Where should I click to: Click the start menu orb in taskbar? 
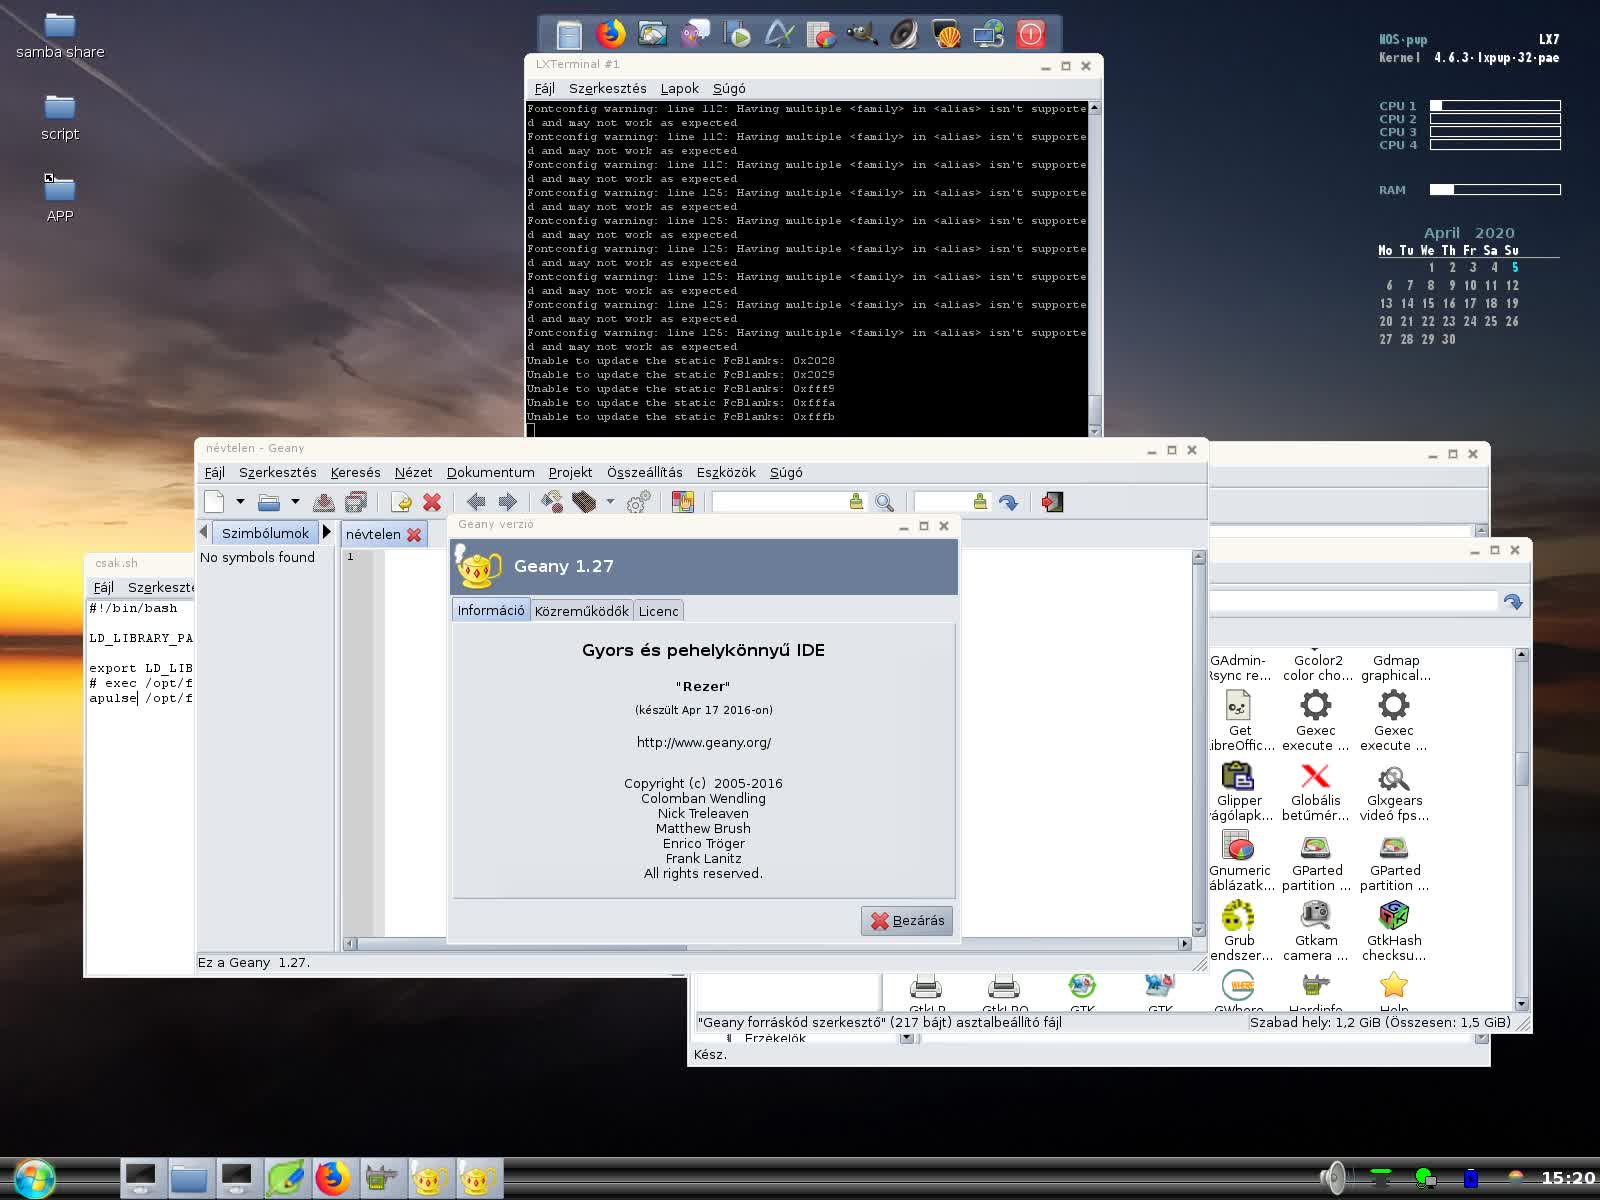pyautogui.click(x=33, y=1178)
